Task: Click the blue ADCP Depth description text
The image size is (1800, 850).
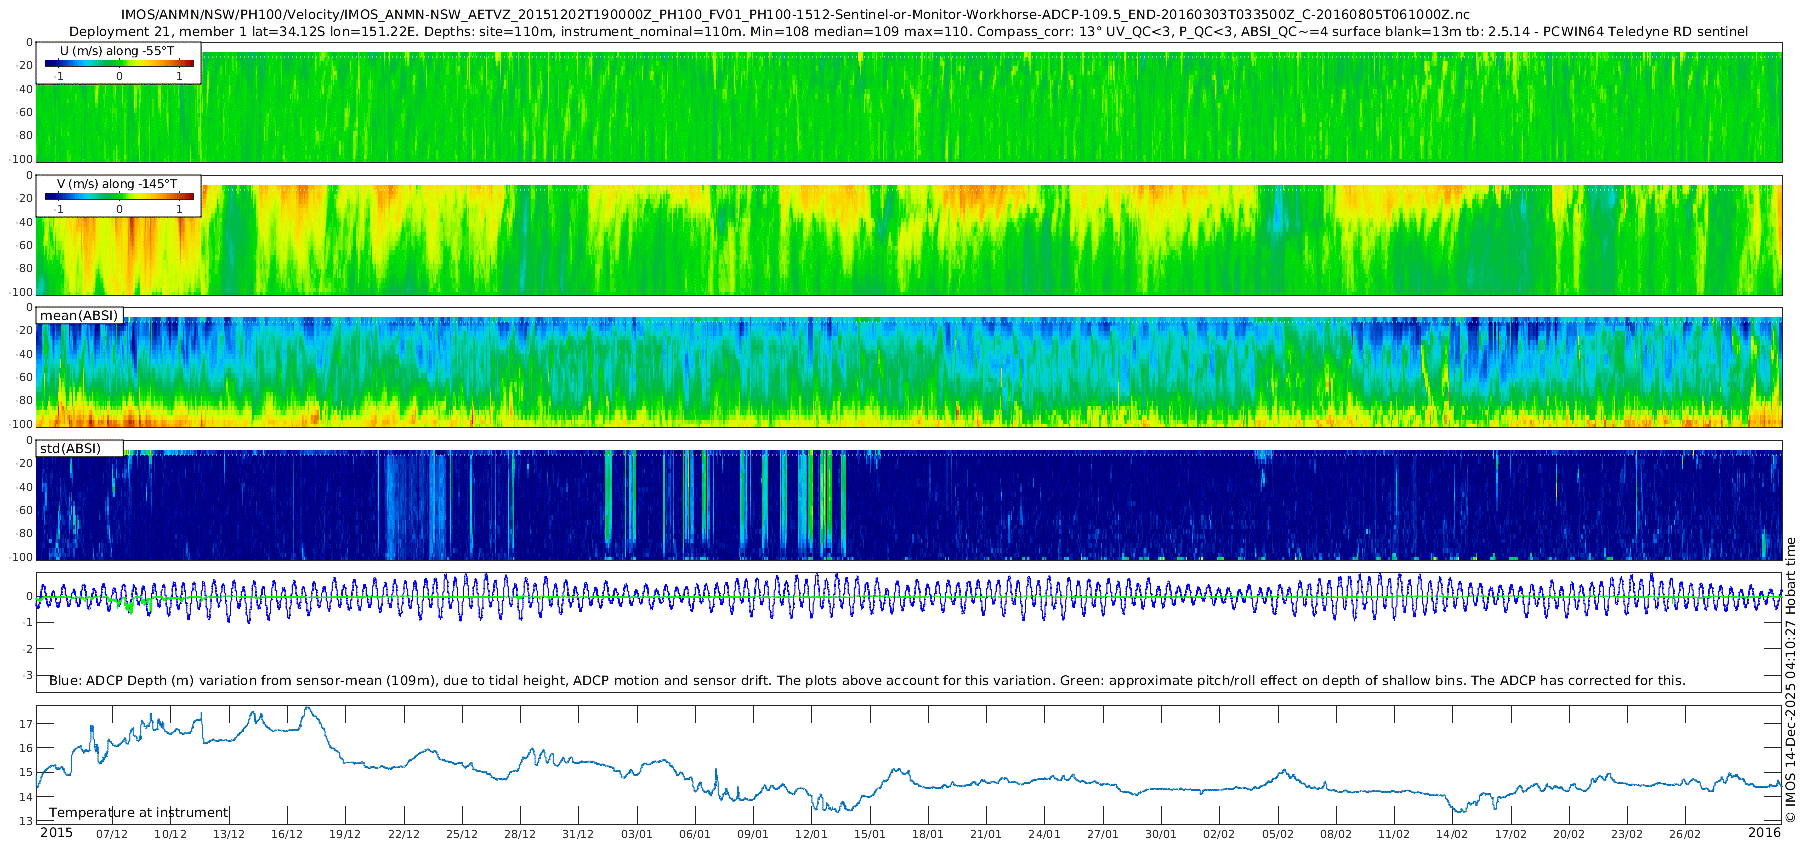Action: pos(867,680)
